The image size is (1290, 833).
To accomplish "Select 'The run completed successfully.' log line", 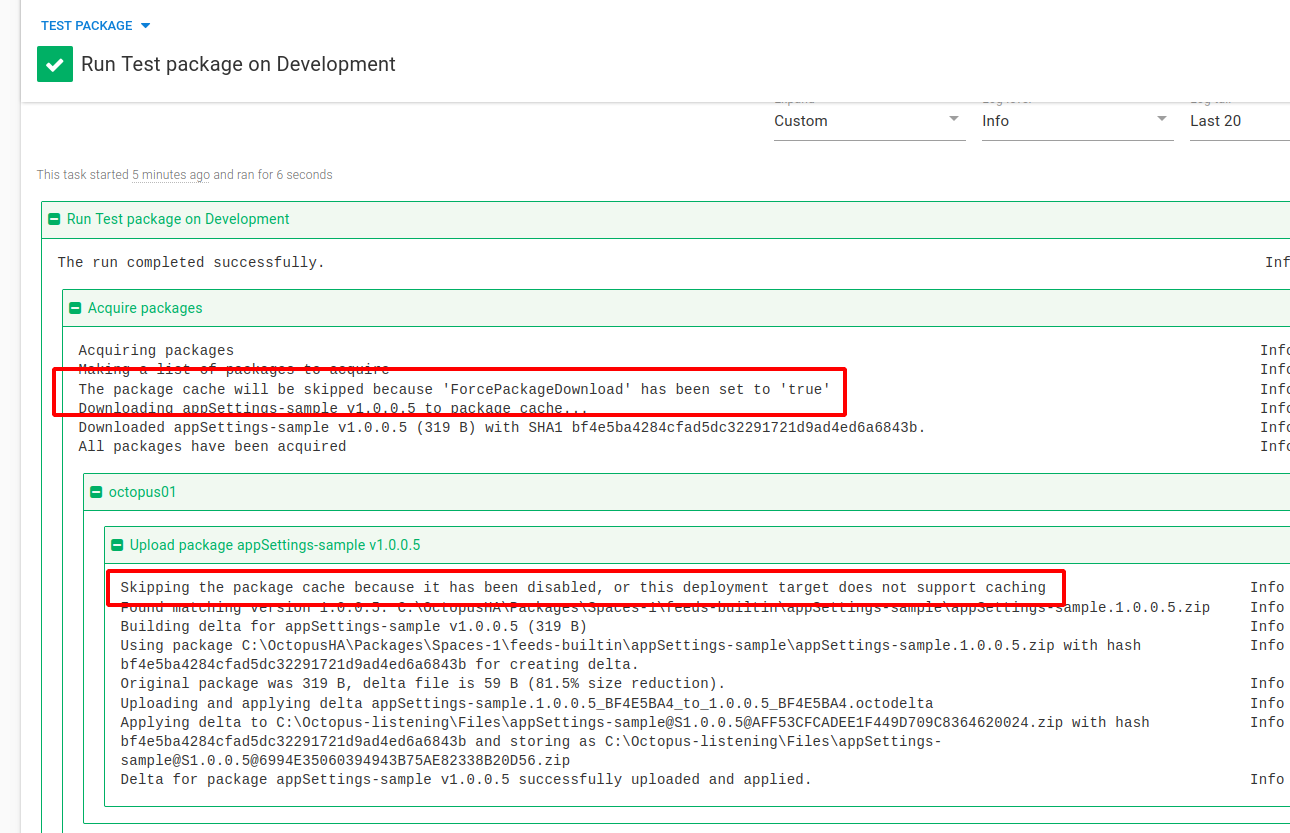I will click(x=191, y=263).
